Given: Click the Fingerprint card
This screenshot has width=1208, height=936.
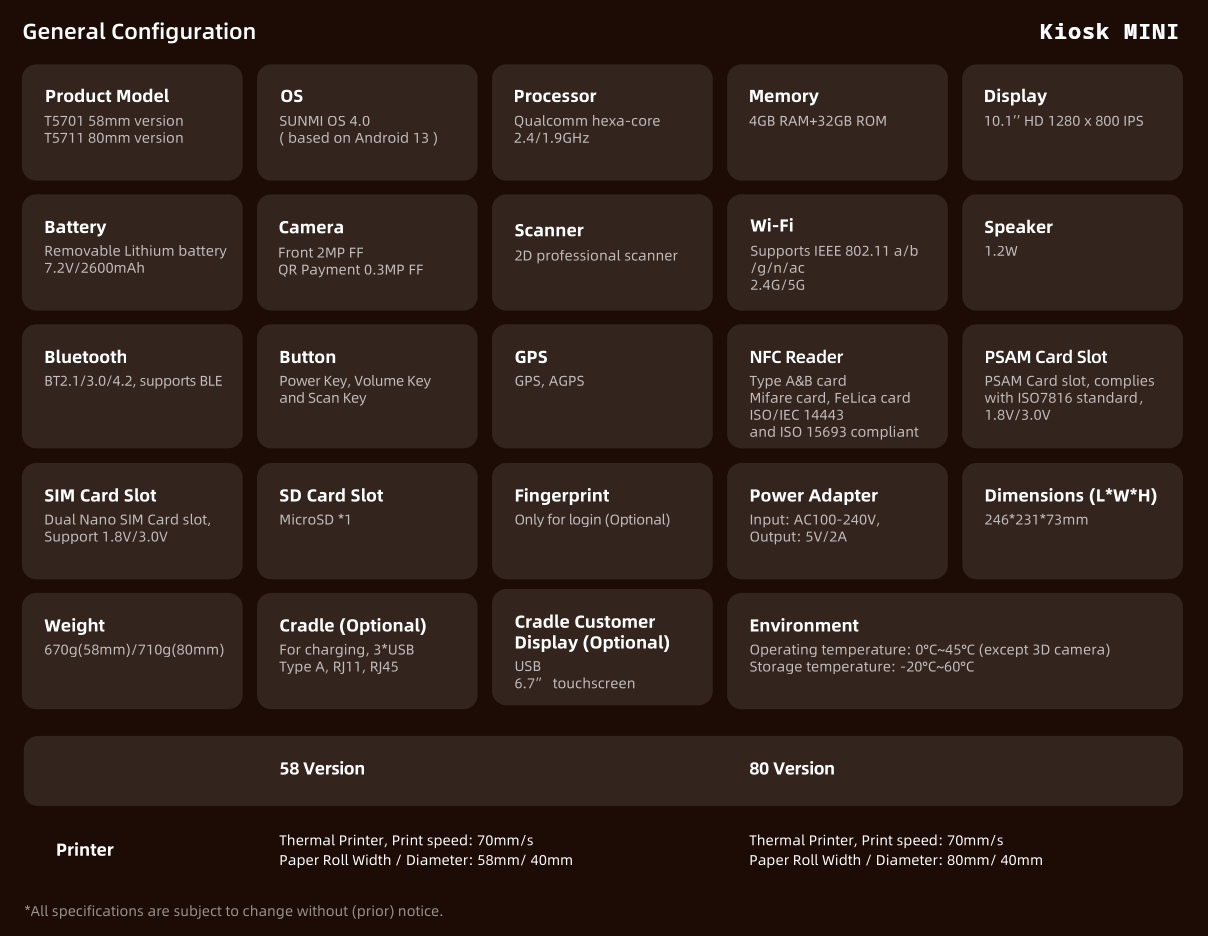Looking at the screenshot, I should (x=602, y=520).
